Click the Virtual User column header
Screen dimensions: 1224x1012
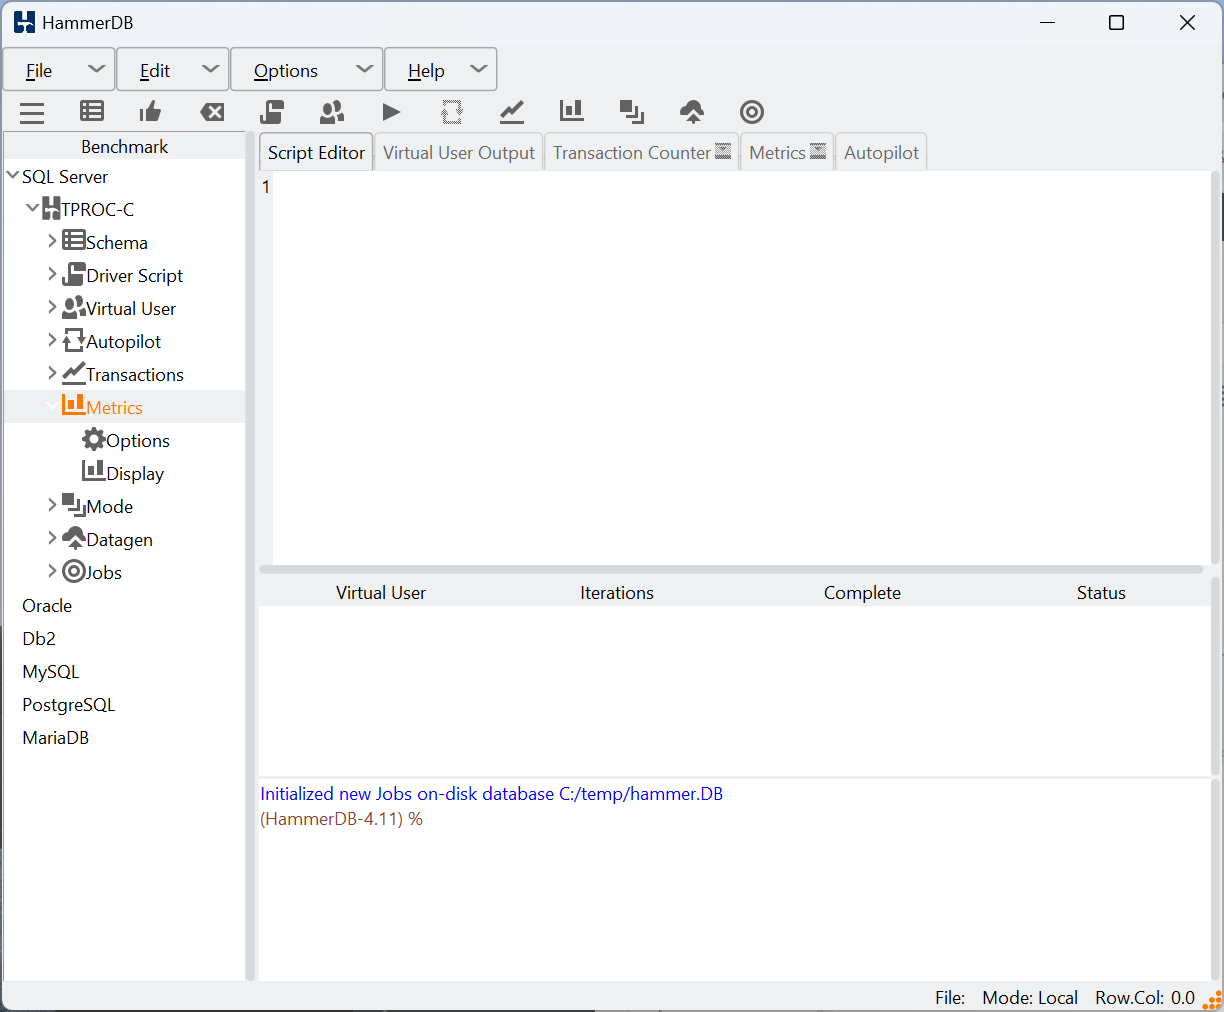[x=380, y=592]
